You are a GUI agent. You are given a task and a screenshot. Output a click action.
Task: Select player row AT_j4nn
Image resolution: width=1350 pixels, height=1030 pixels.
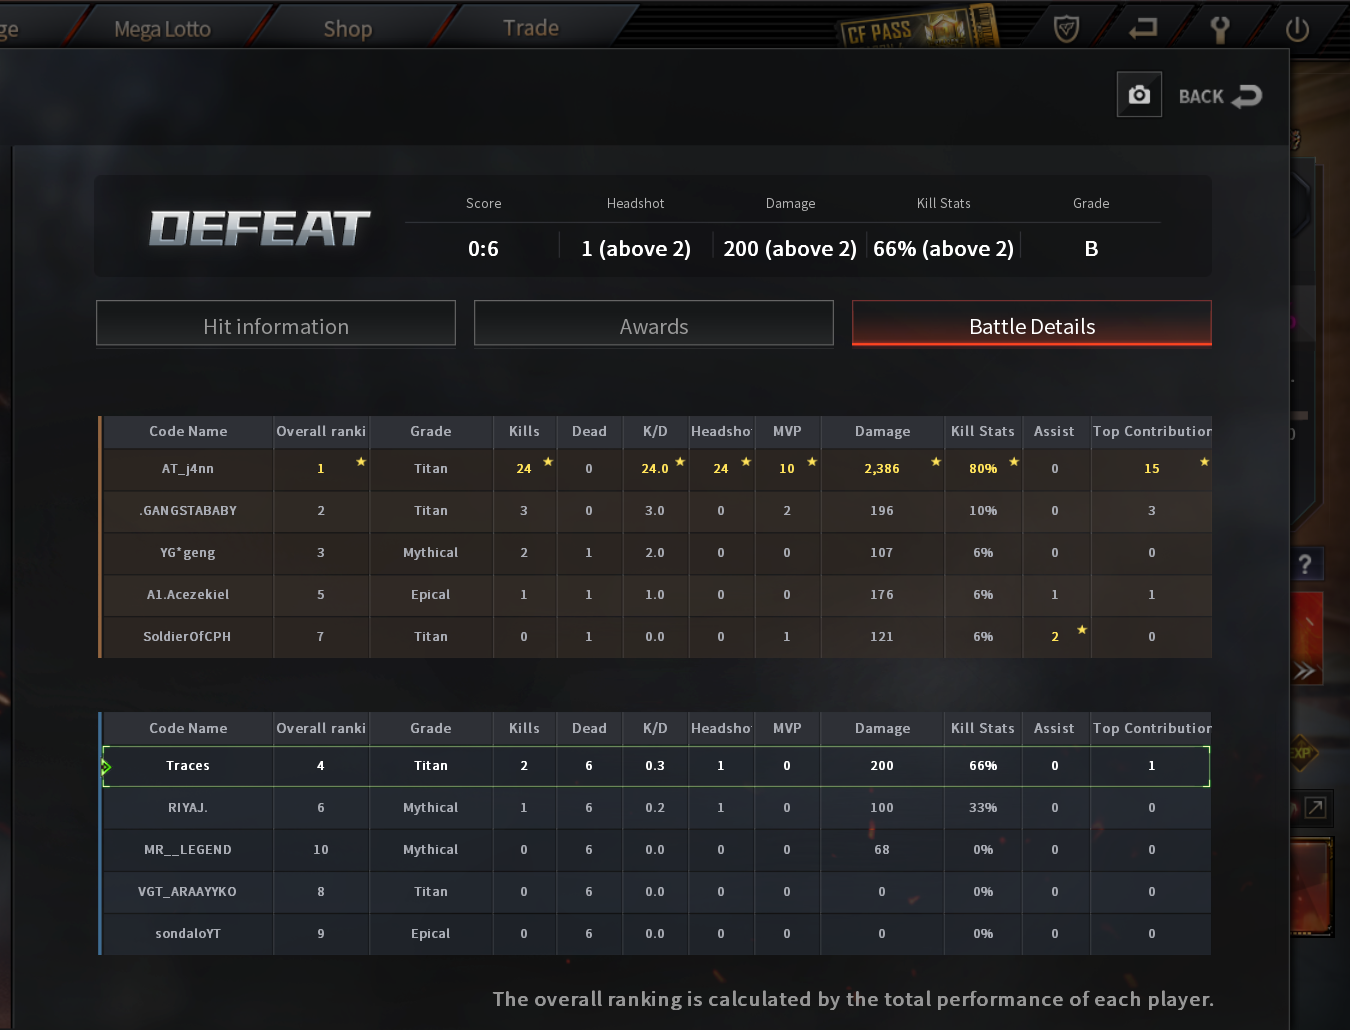pos(657,469)
